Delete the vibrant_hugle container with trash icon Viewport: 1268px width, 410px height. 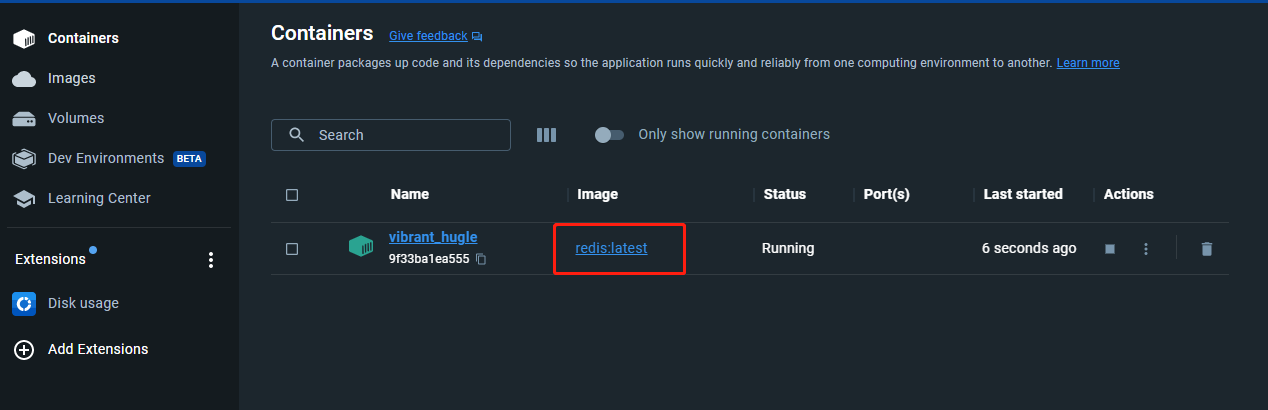coord(1207,249)
